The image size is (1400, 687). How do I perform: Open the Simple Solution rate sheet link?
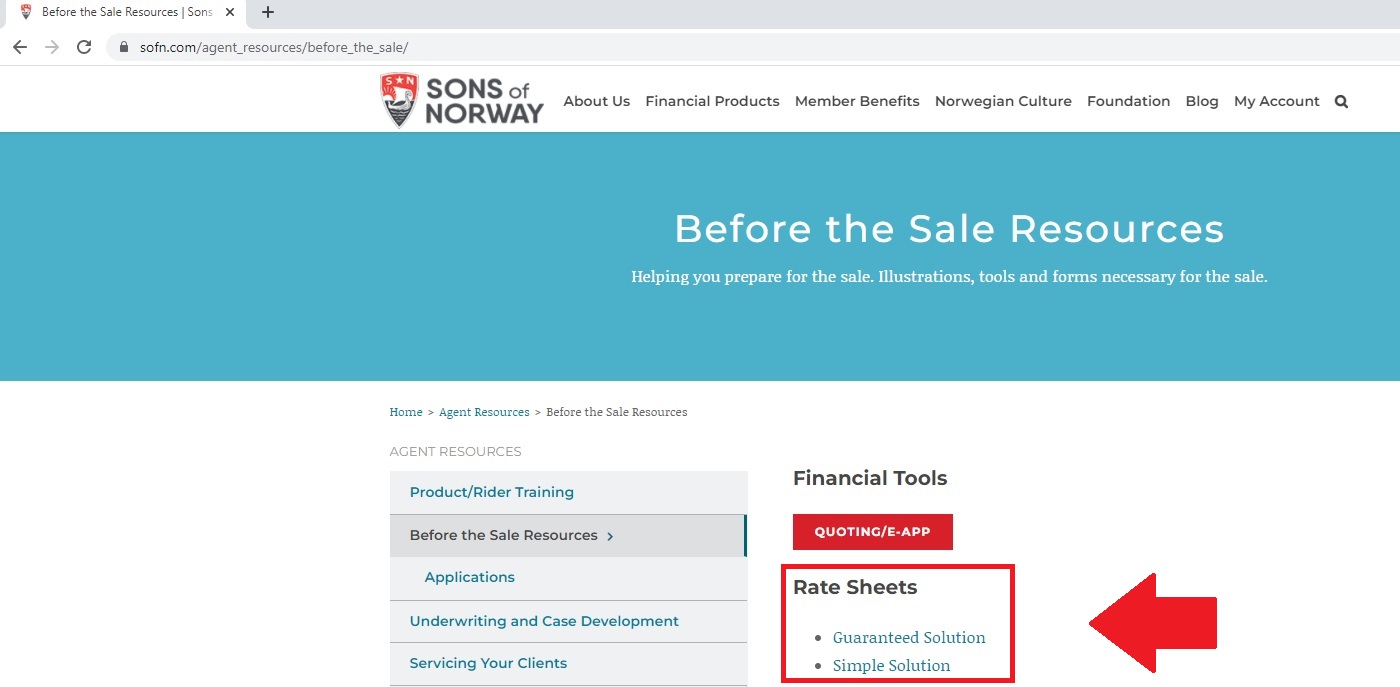tap(892, 665)
